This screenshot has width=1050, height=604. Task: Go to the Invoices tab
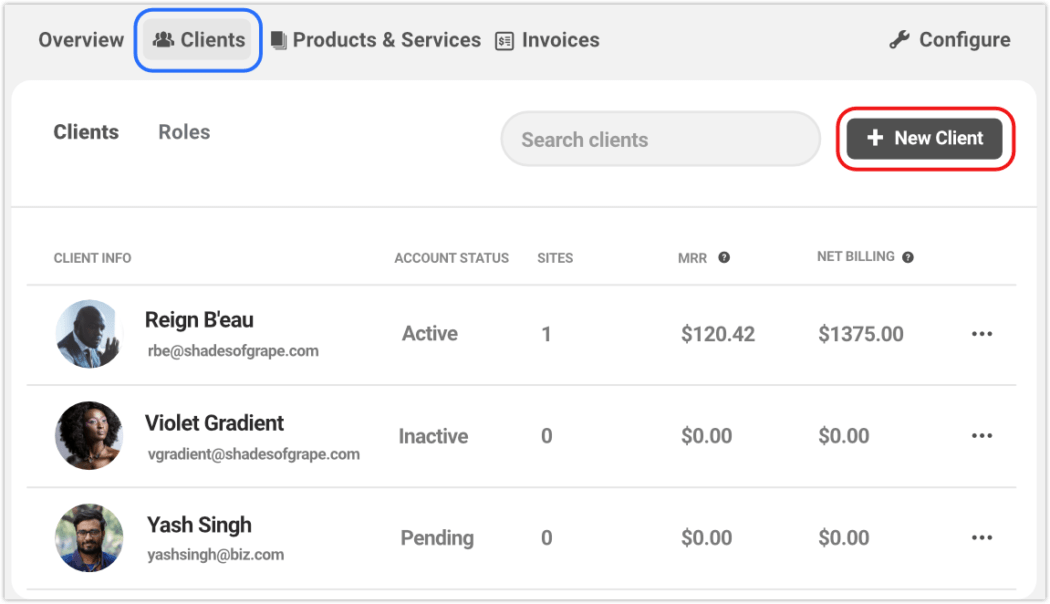[x=547, y=40]
